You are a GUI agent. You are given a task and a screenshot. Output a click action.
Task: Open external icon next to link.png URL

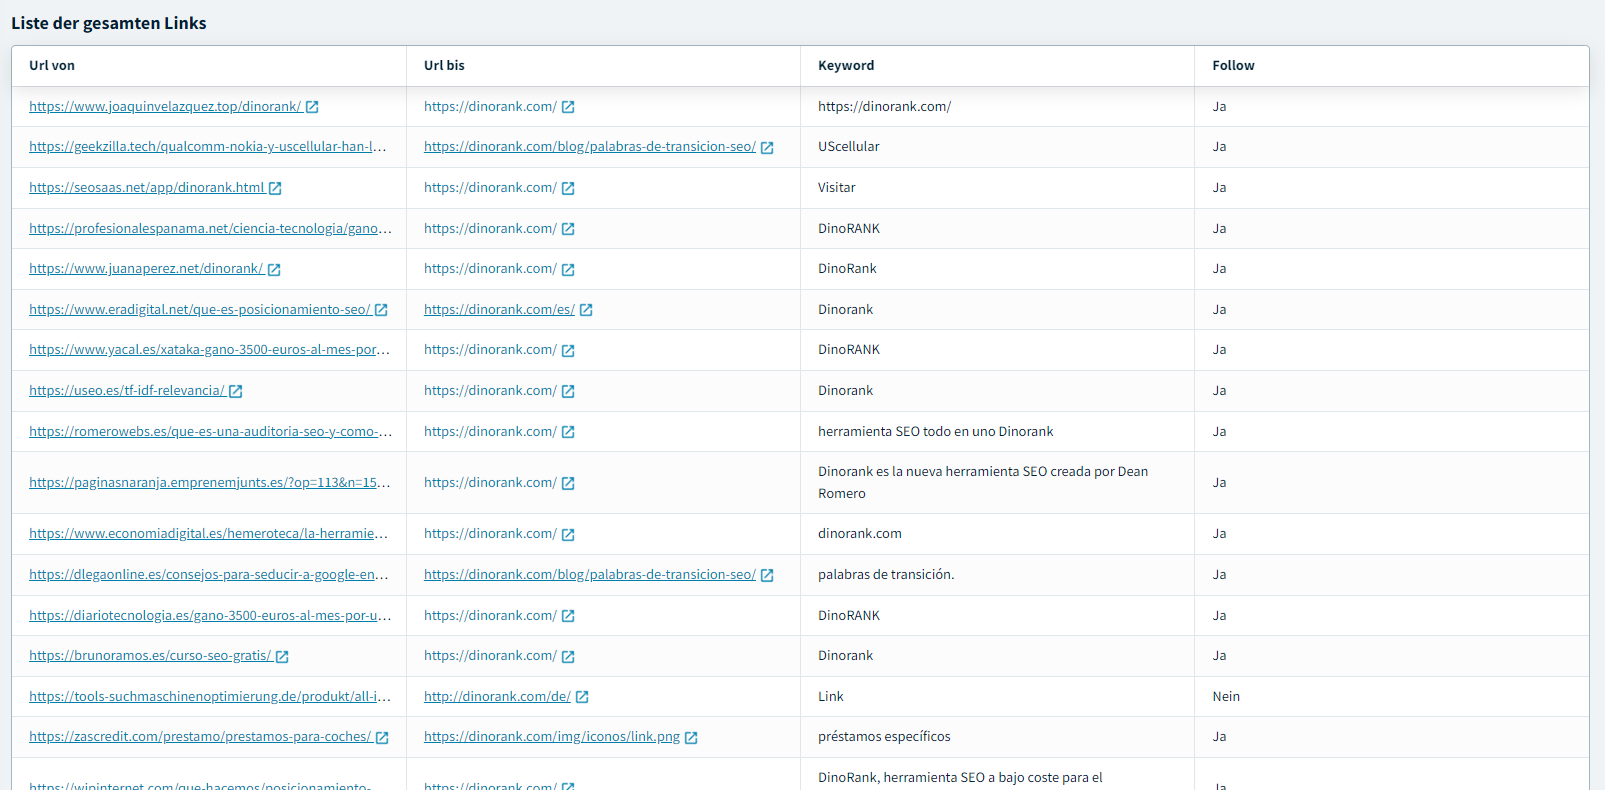691,738
